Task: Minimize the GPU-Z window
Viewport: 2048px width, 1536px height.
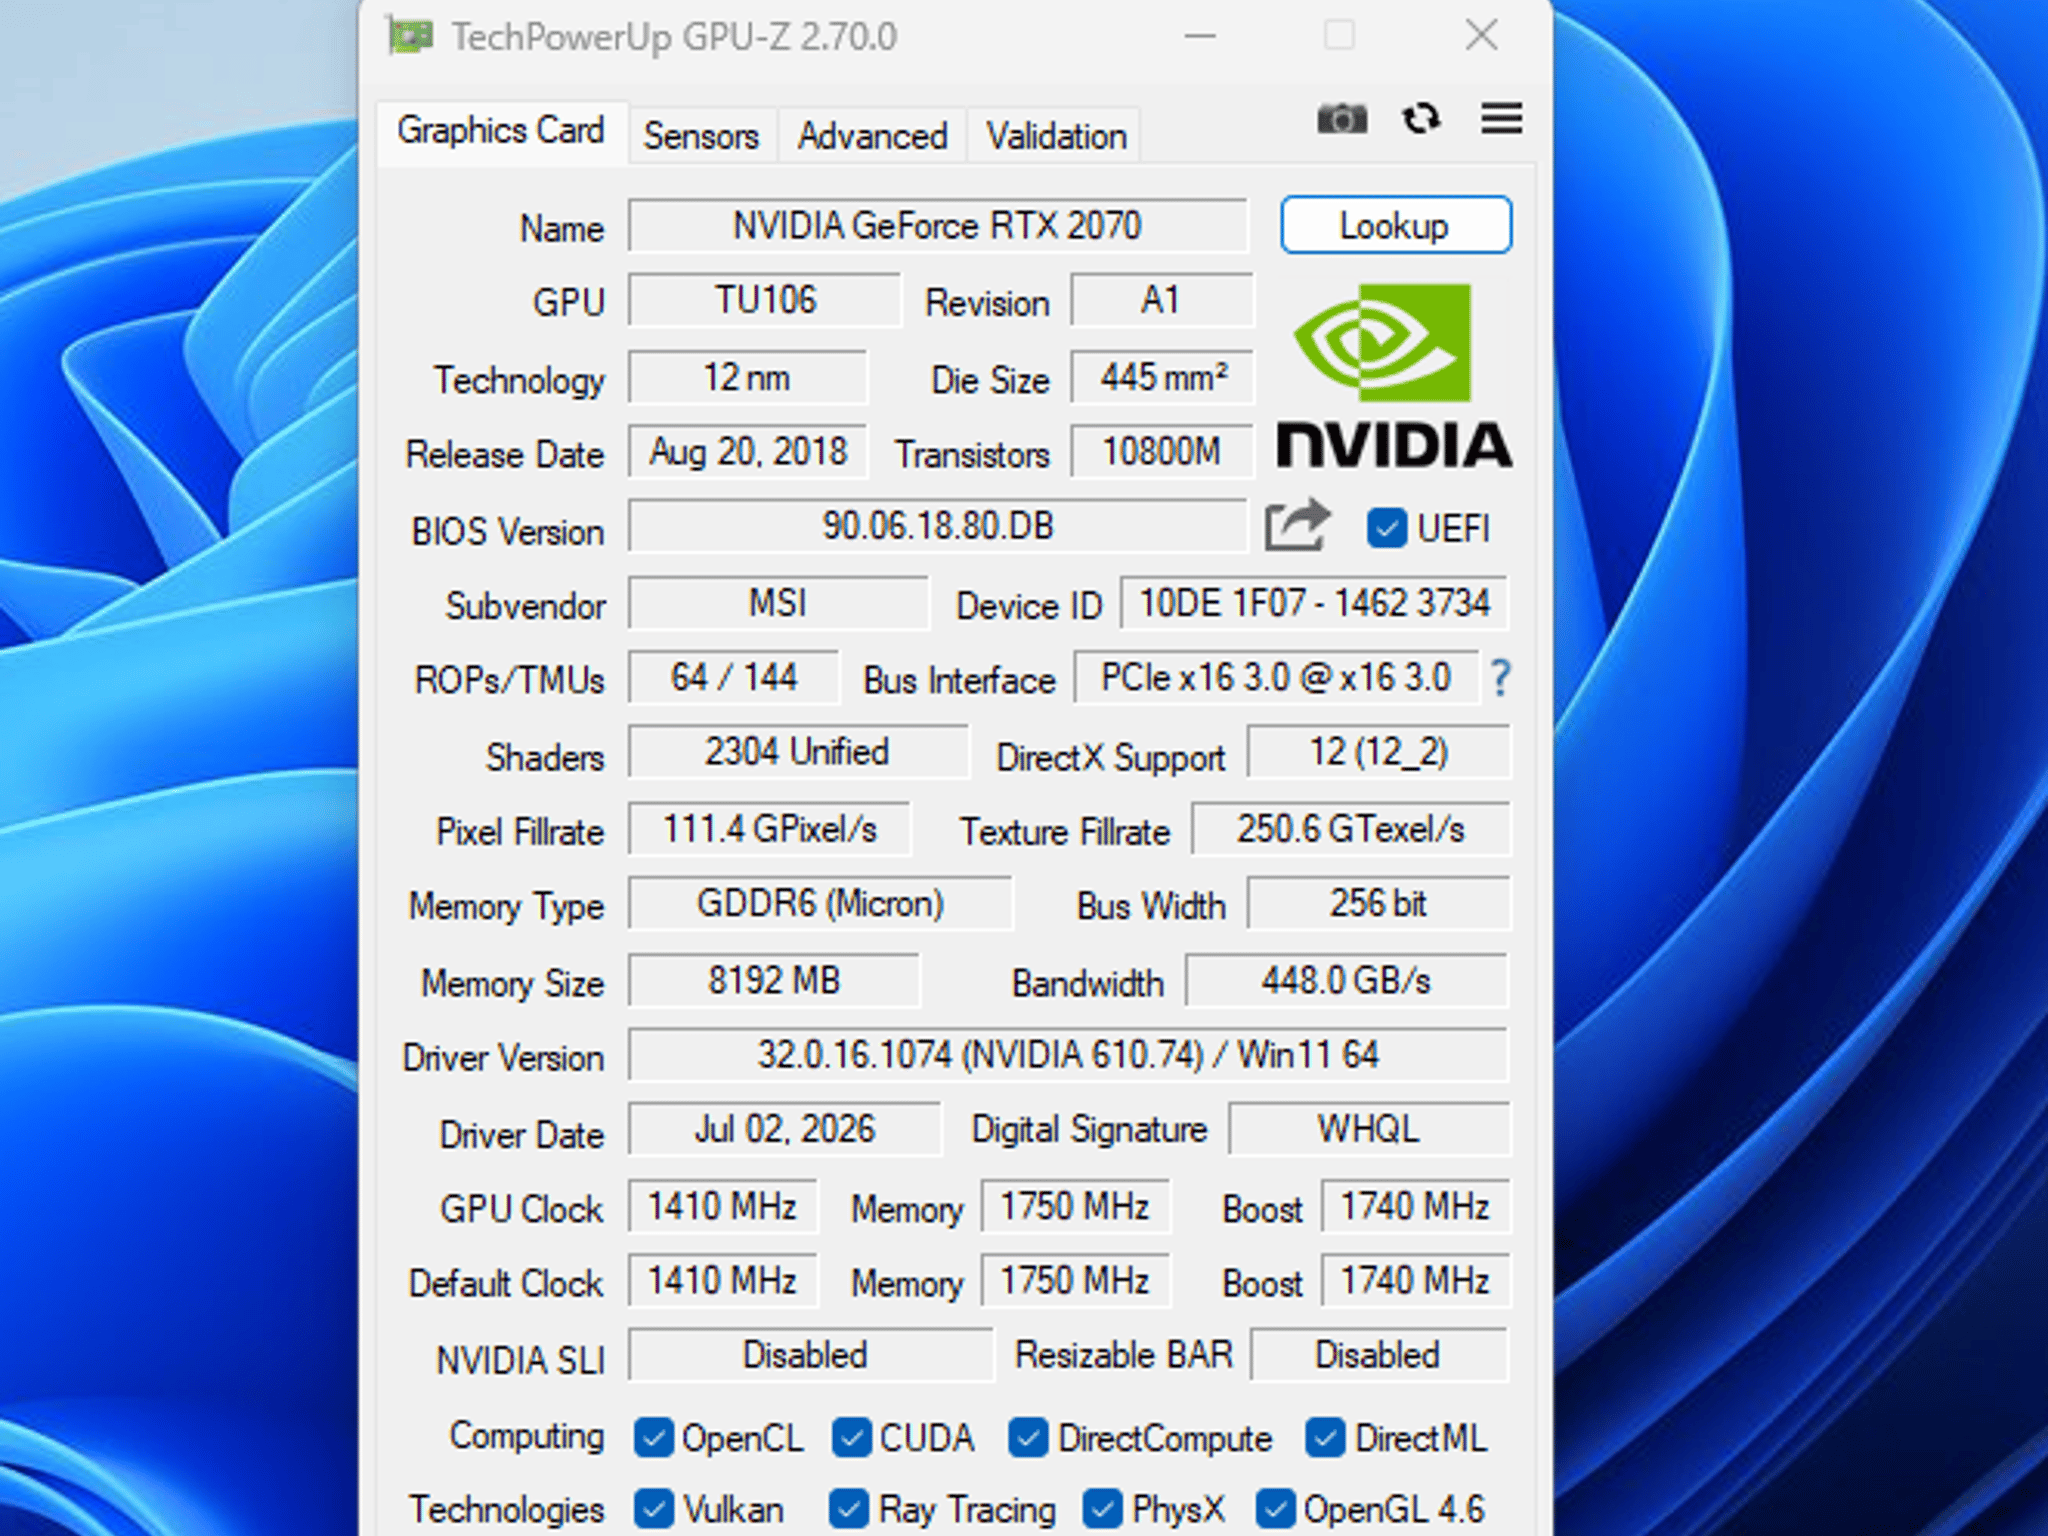Action: (x=1200, y=37)
